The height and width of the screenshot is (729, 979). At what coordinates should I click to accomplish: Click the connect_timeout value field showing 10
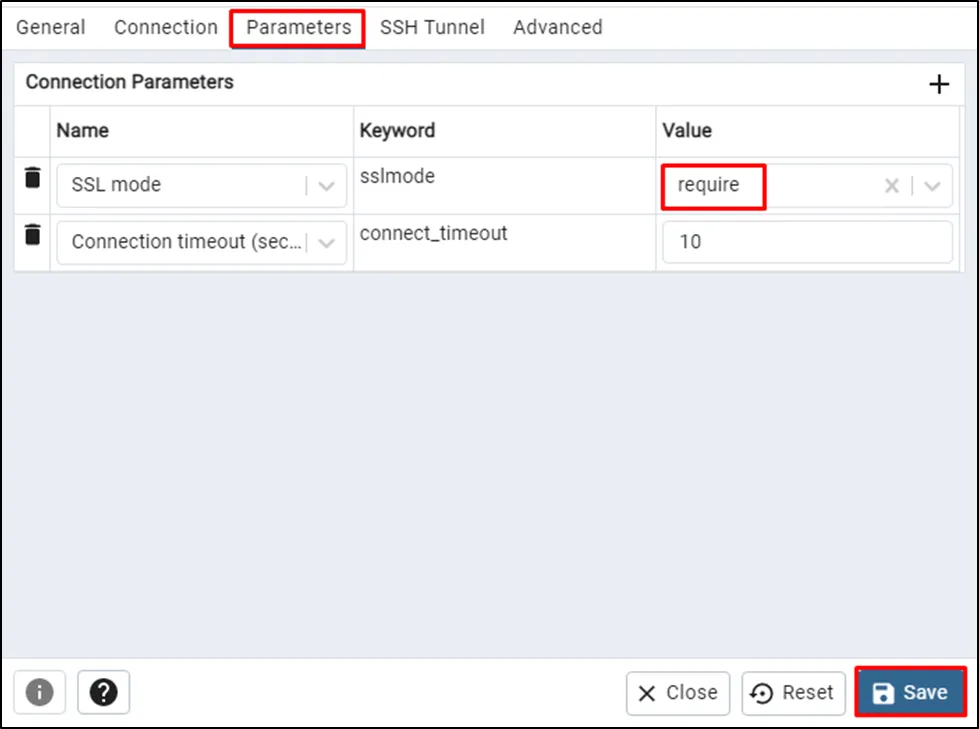[806, 242]
